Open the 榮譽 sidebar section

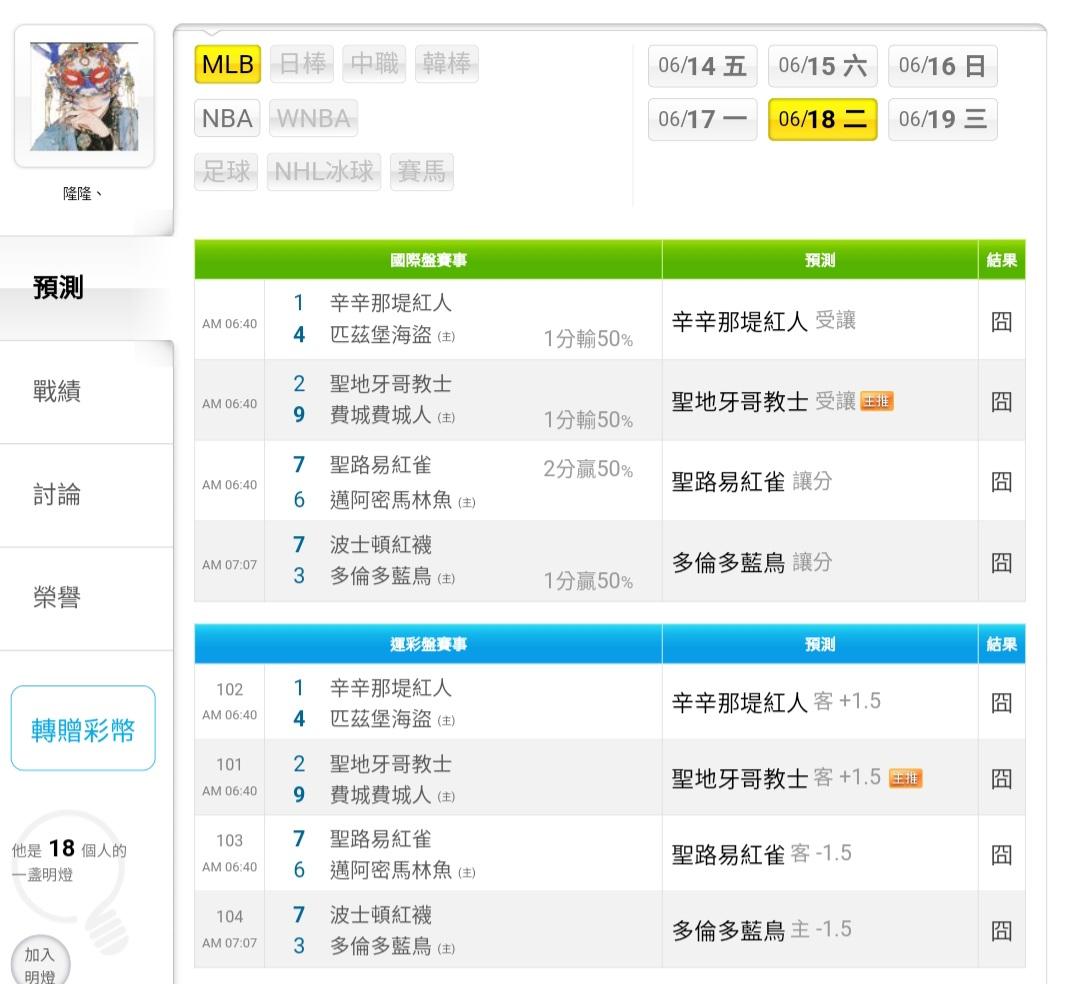tap(86, 598)
